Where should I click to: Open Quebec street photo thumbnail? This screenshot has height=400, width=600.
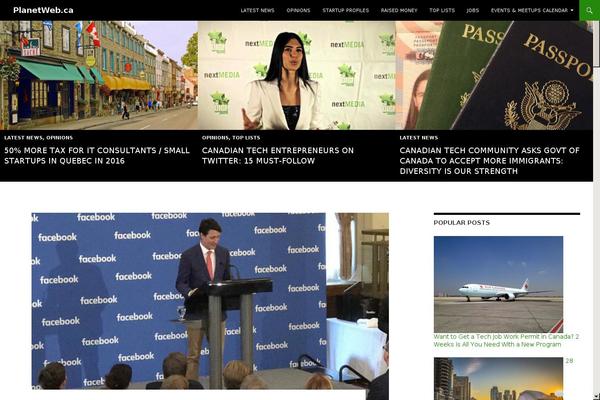(99, 75)
